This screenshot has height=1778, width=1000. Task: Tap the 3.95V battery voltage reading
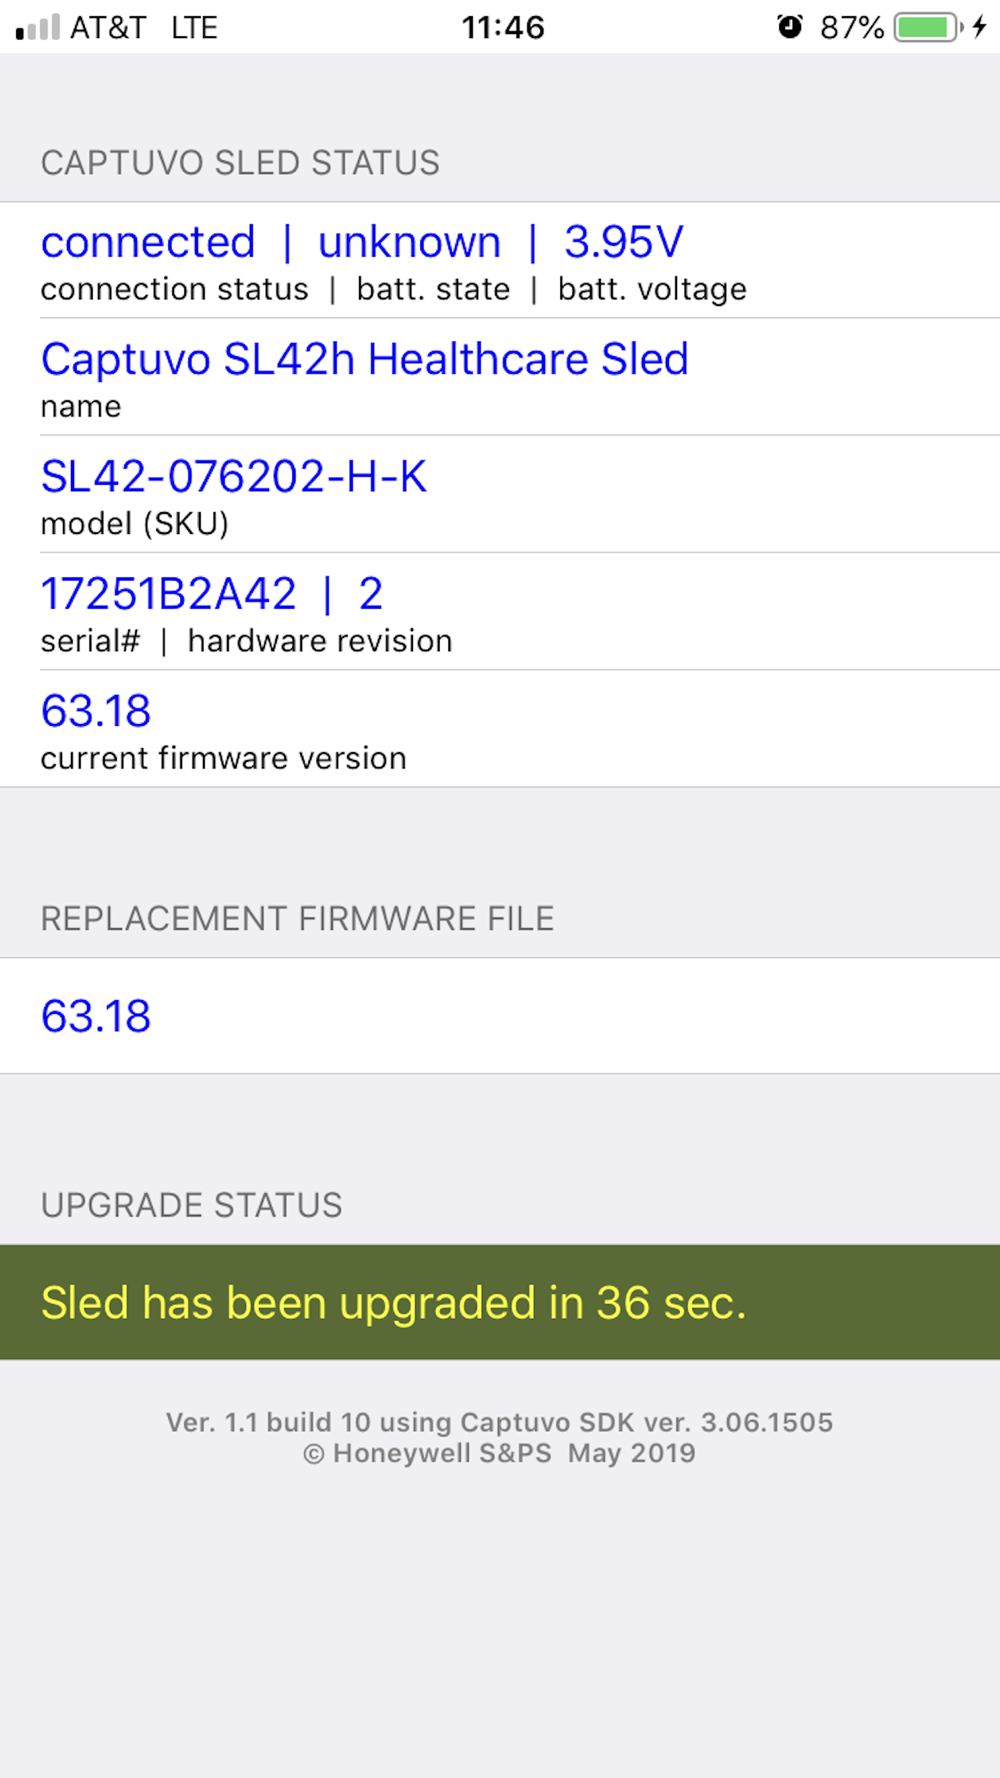(623, 242)
